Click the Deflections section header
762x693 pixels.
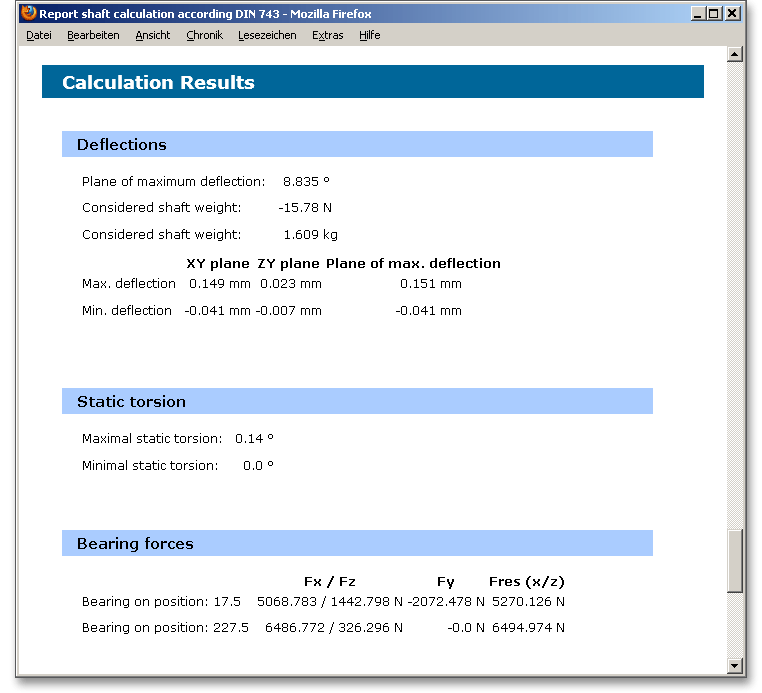click(x=122, y=145)
